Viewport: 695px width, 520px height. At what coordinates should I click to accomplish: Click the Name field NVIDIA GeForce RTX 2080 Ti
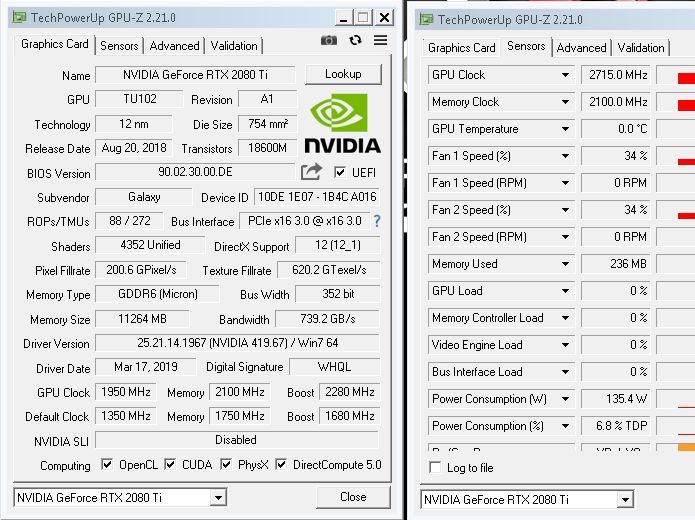point(195,74)
